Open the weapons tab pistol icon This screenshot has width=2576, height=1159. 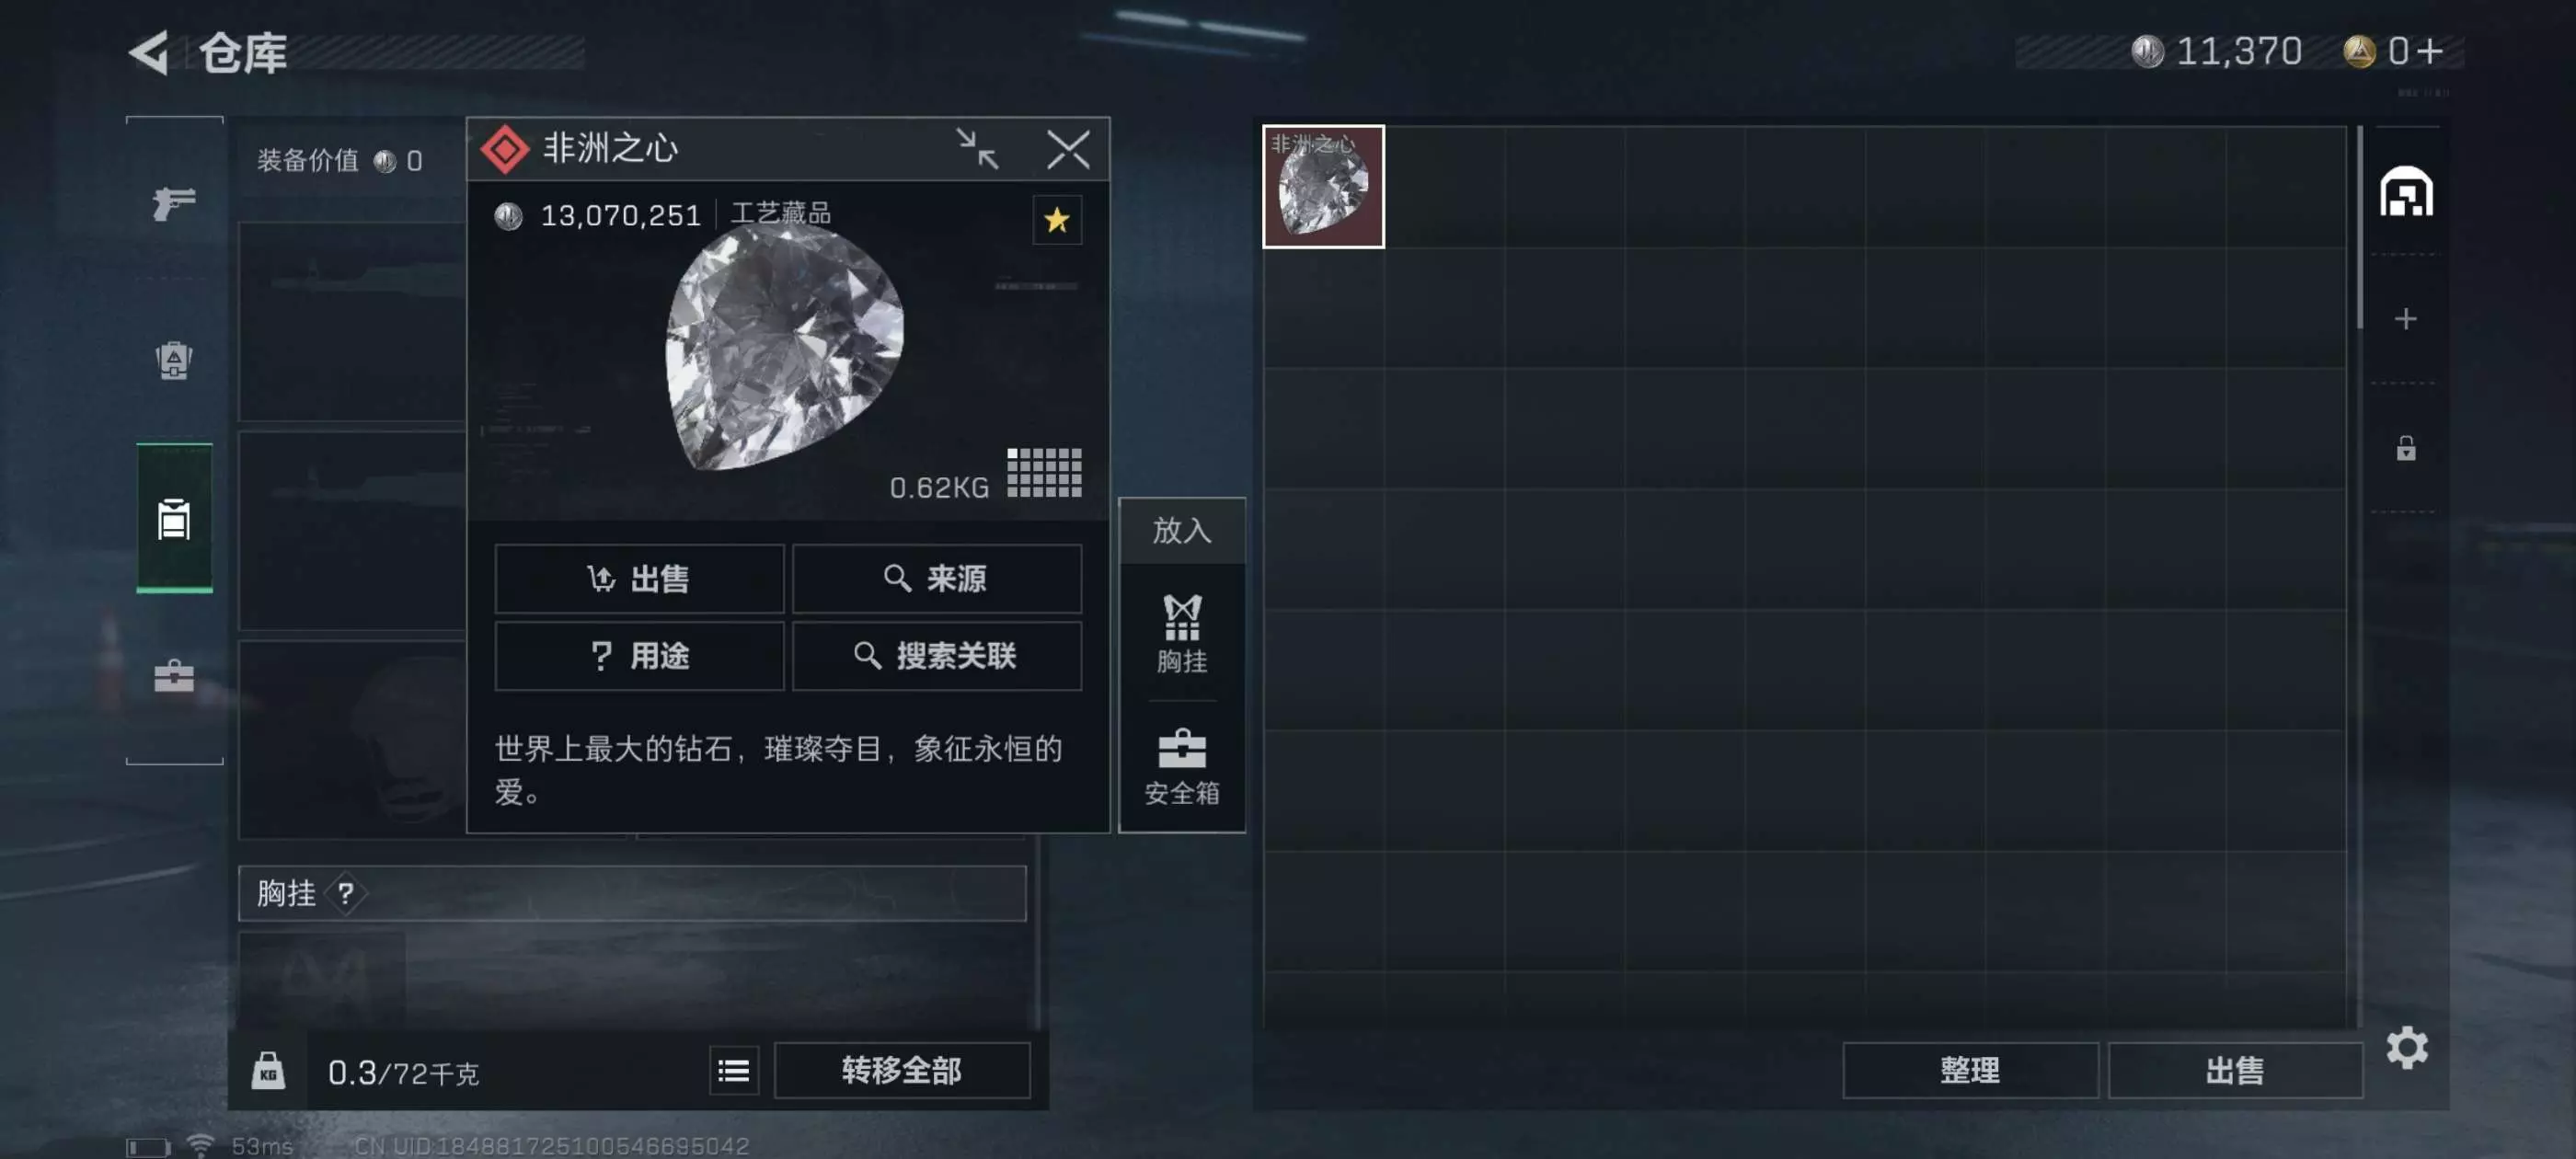[x=174, y=203]
